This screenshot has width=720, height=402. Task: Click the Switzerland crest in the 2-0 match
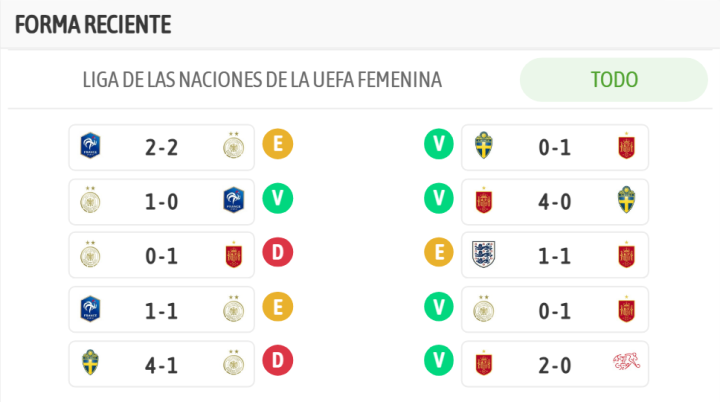(x=626, y=364)
